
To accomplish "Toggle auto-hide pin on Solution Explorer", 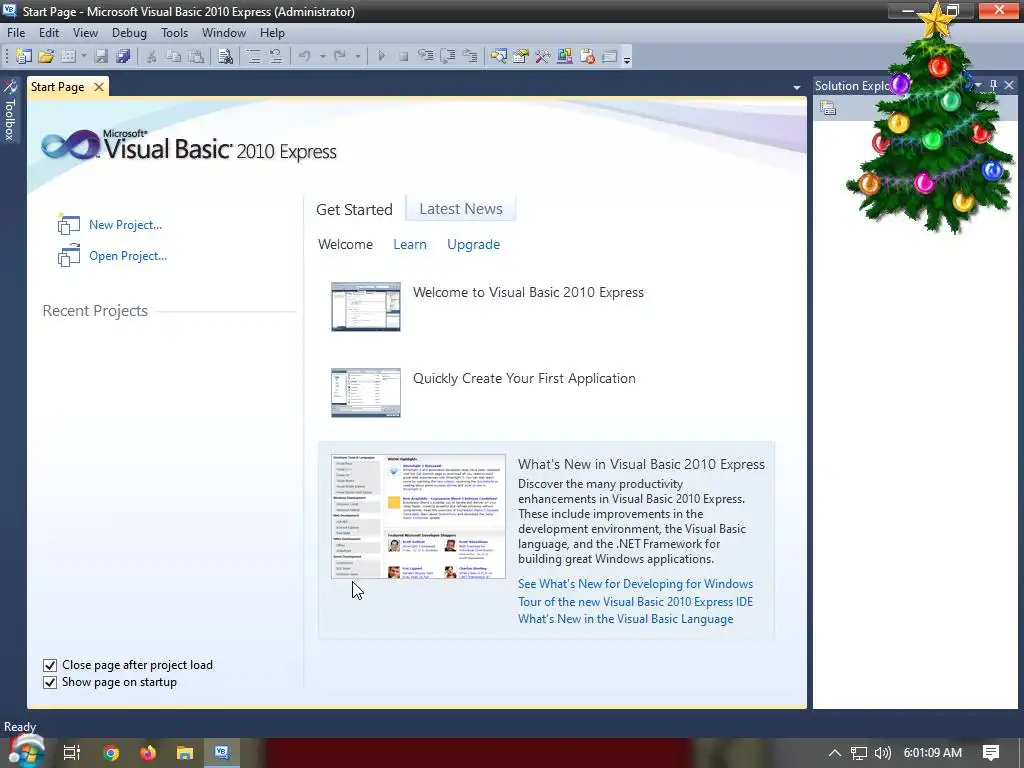I will [993, 85].
